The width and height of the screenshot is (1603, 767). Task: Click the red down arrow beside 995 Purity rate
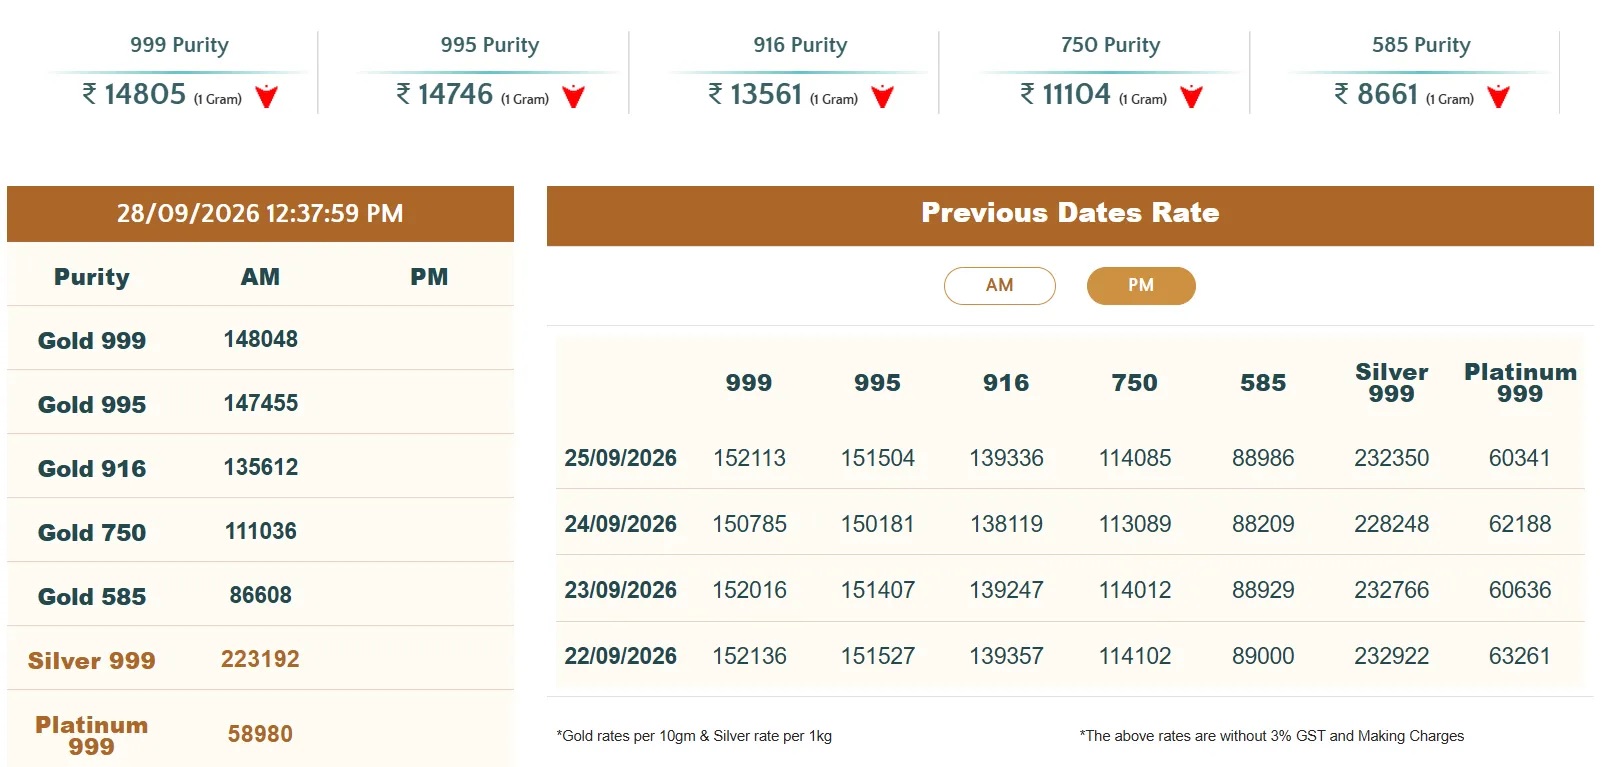(x=573, y=96)
